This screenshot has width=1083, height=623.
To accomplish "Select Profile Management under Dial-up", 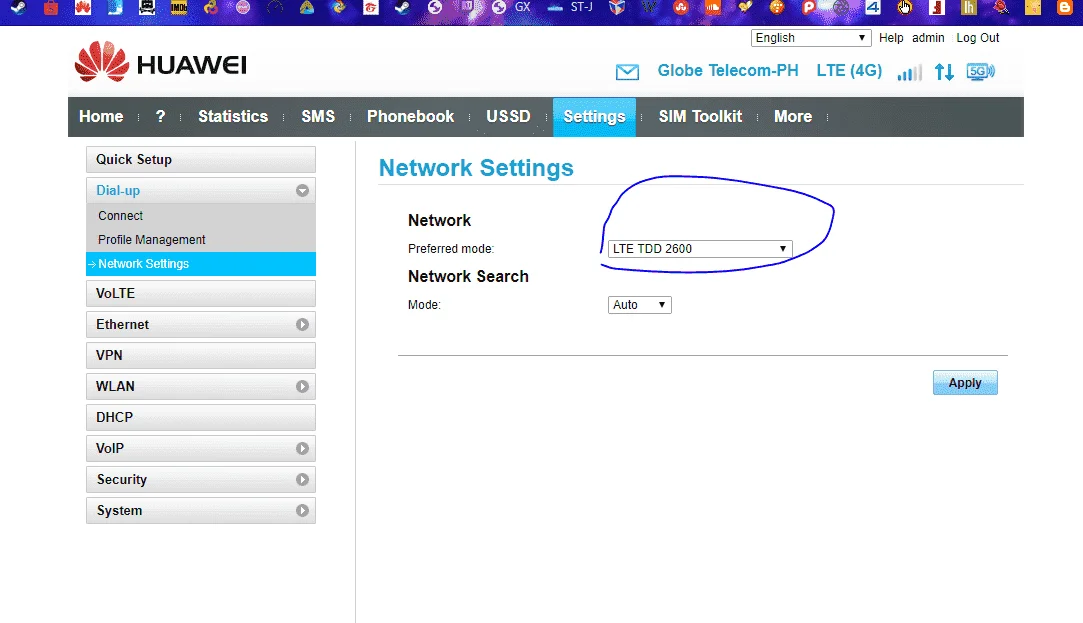I will click(151, 240).
